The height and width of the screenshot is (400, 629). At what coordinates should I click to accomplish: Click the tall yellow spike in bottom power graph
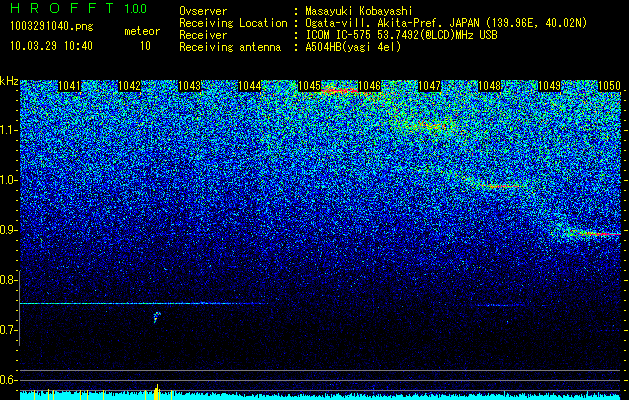[156, 392]
